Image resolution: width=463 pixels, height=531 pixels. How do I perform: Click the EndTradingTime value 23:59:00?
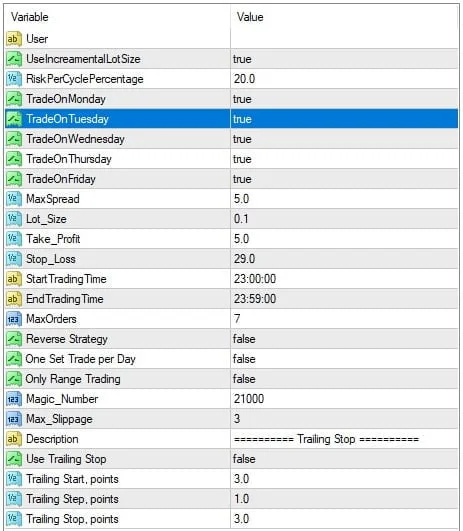(x=255, y=299)
